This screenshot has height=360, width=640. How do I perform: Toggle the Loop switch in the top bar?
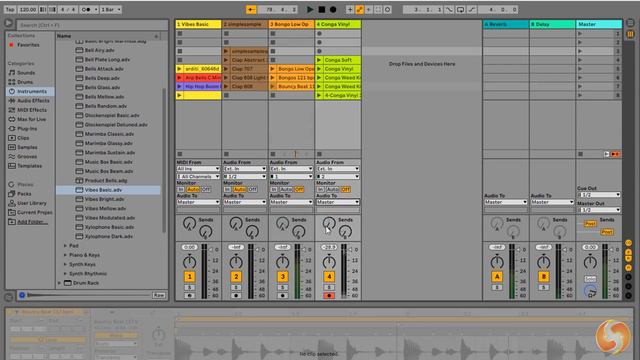pyautogui.click(x=460, y=9)
